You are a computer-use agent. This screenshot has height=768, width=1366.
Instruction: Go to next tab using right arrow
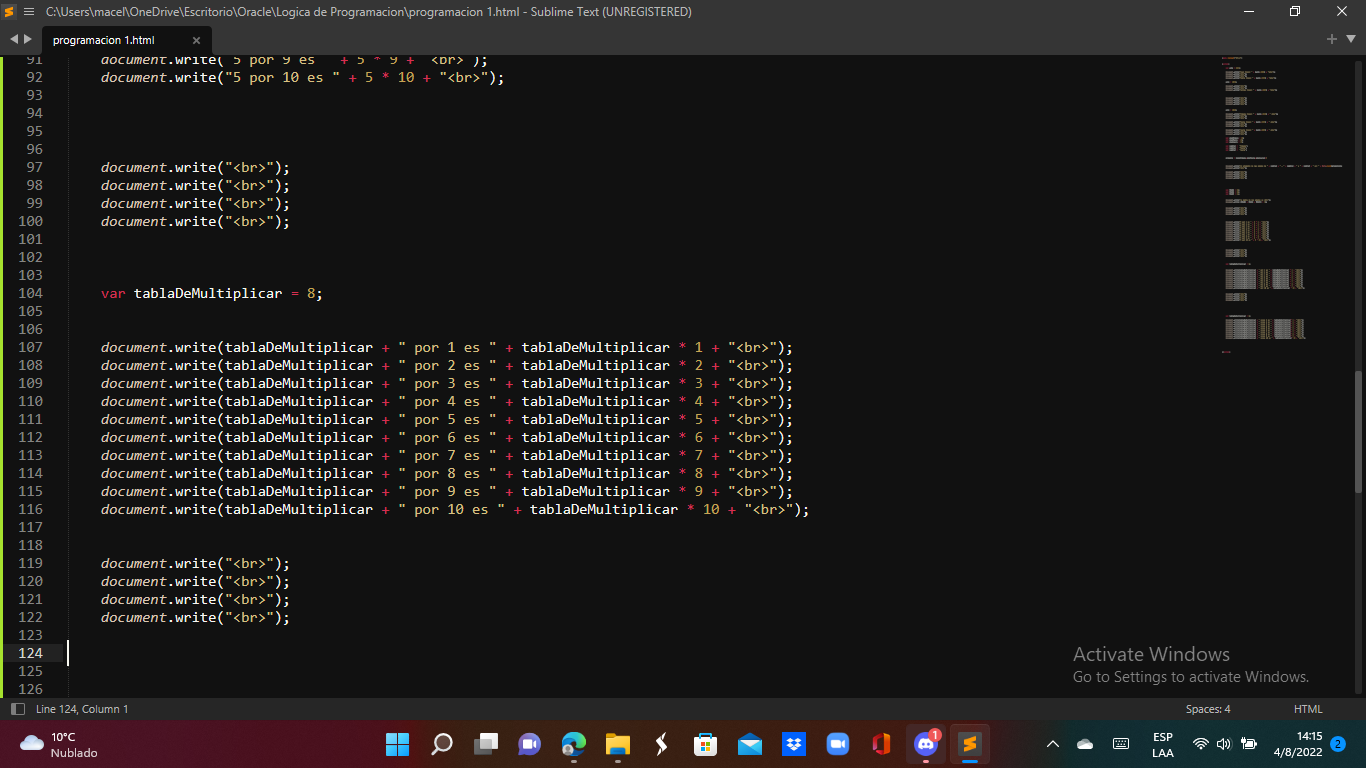27,39
